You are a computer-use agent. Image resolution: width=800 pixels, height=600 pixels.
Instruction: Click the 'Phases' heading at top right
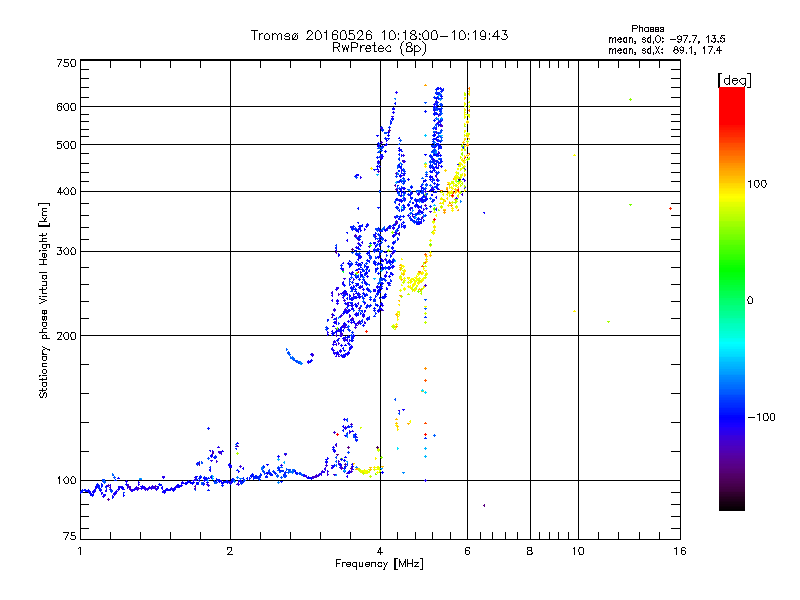coord(647,29)
